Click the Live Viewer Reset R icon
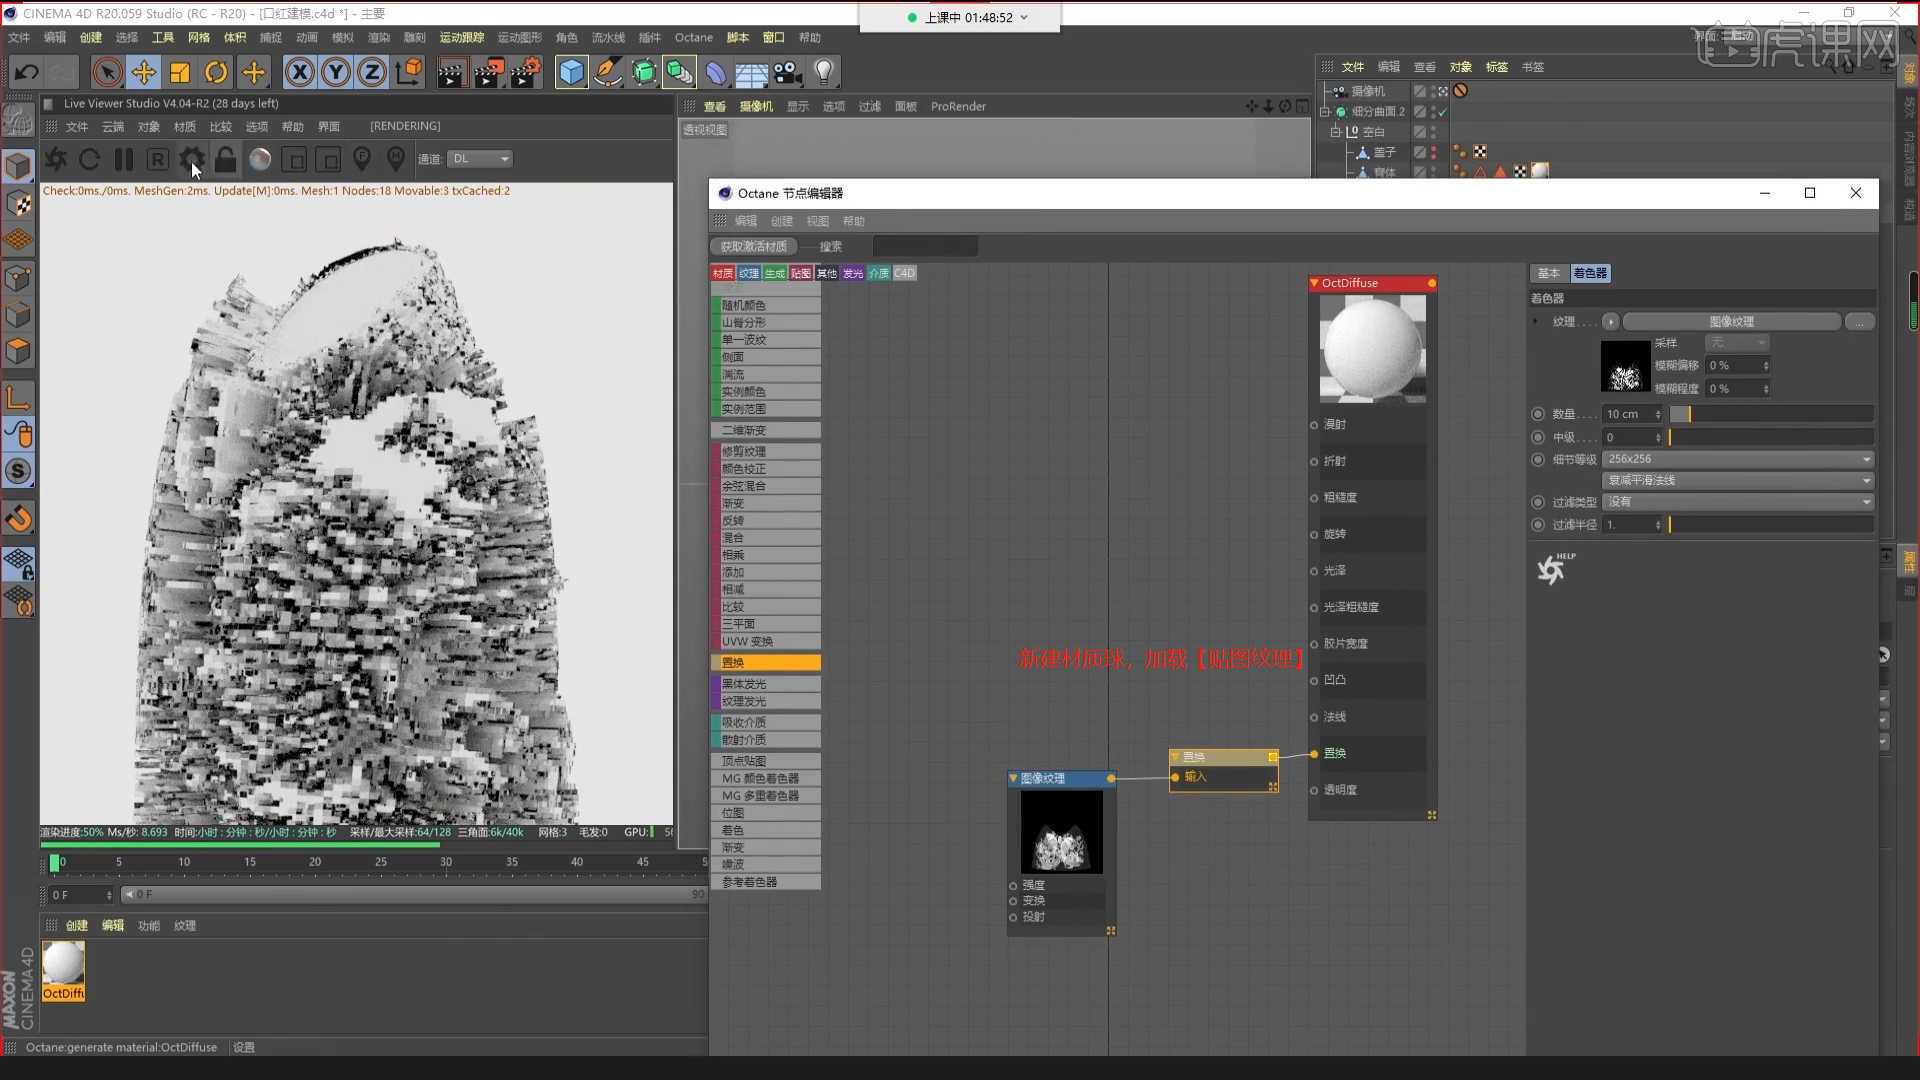Image resolution: width=1920 pixels, height=1080 pixels. click(x=157, y=159)
